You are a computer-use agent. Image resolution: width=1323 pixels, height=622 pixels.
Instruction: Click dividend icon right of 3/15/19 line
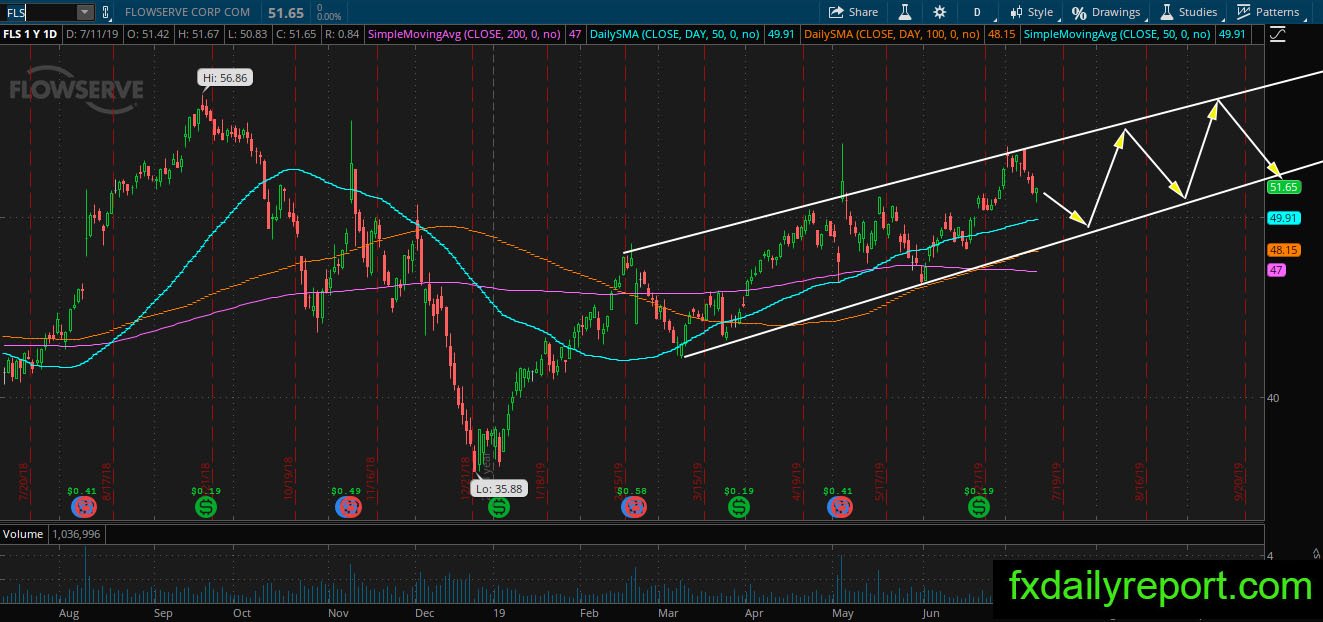[x=738, y=507]
